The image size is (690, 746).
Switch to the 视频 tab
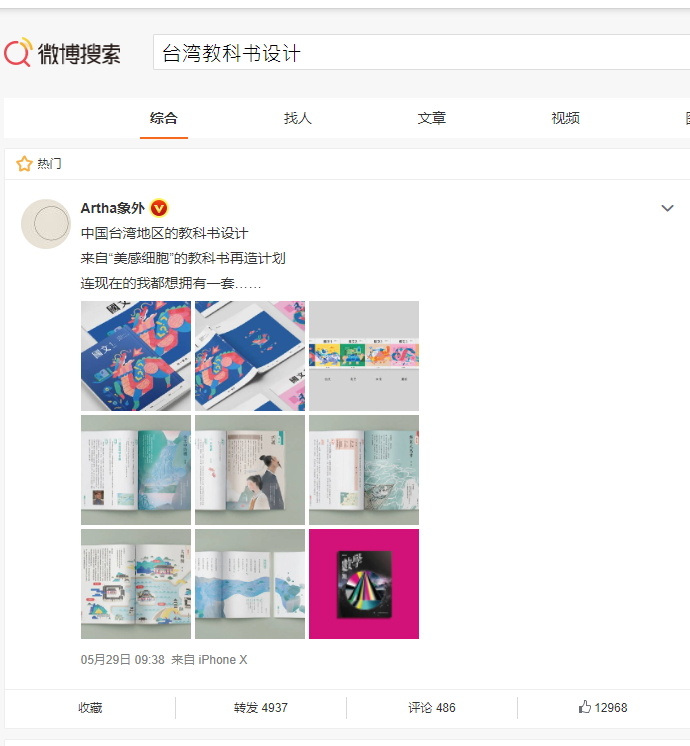pyautogui.click(x=565, y=118)
